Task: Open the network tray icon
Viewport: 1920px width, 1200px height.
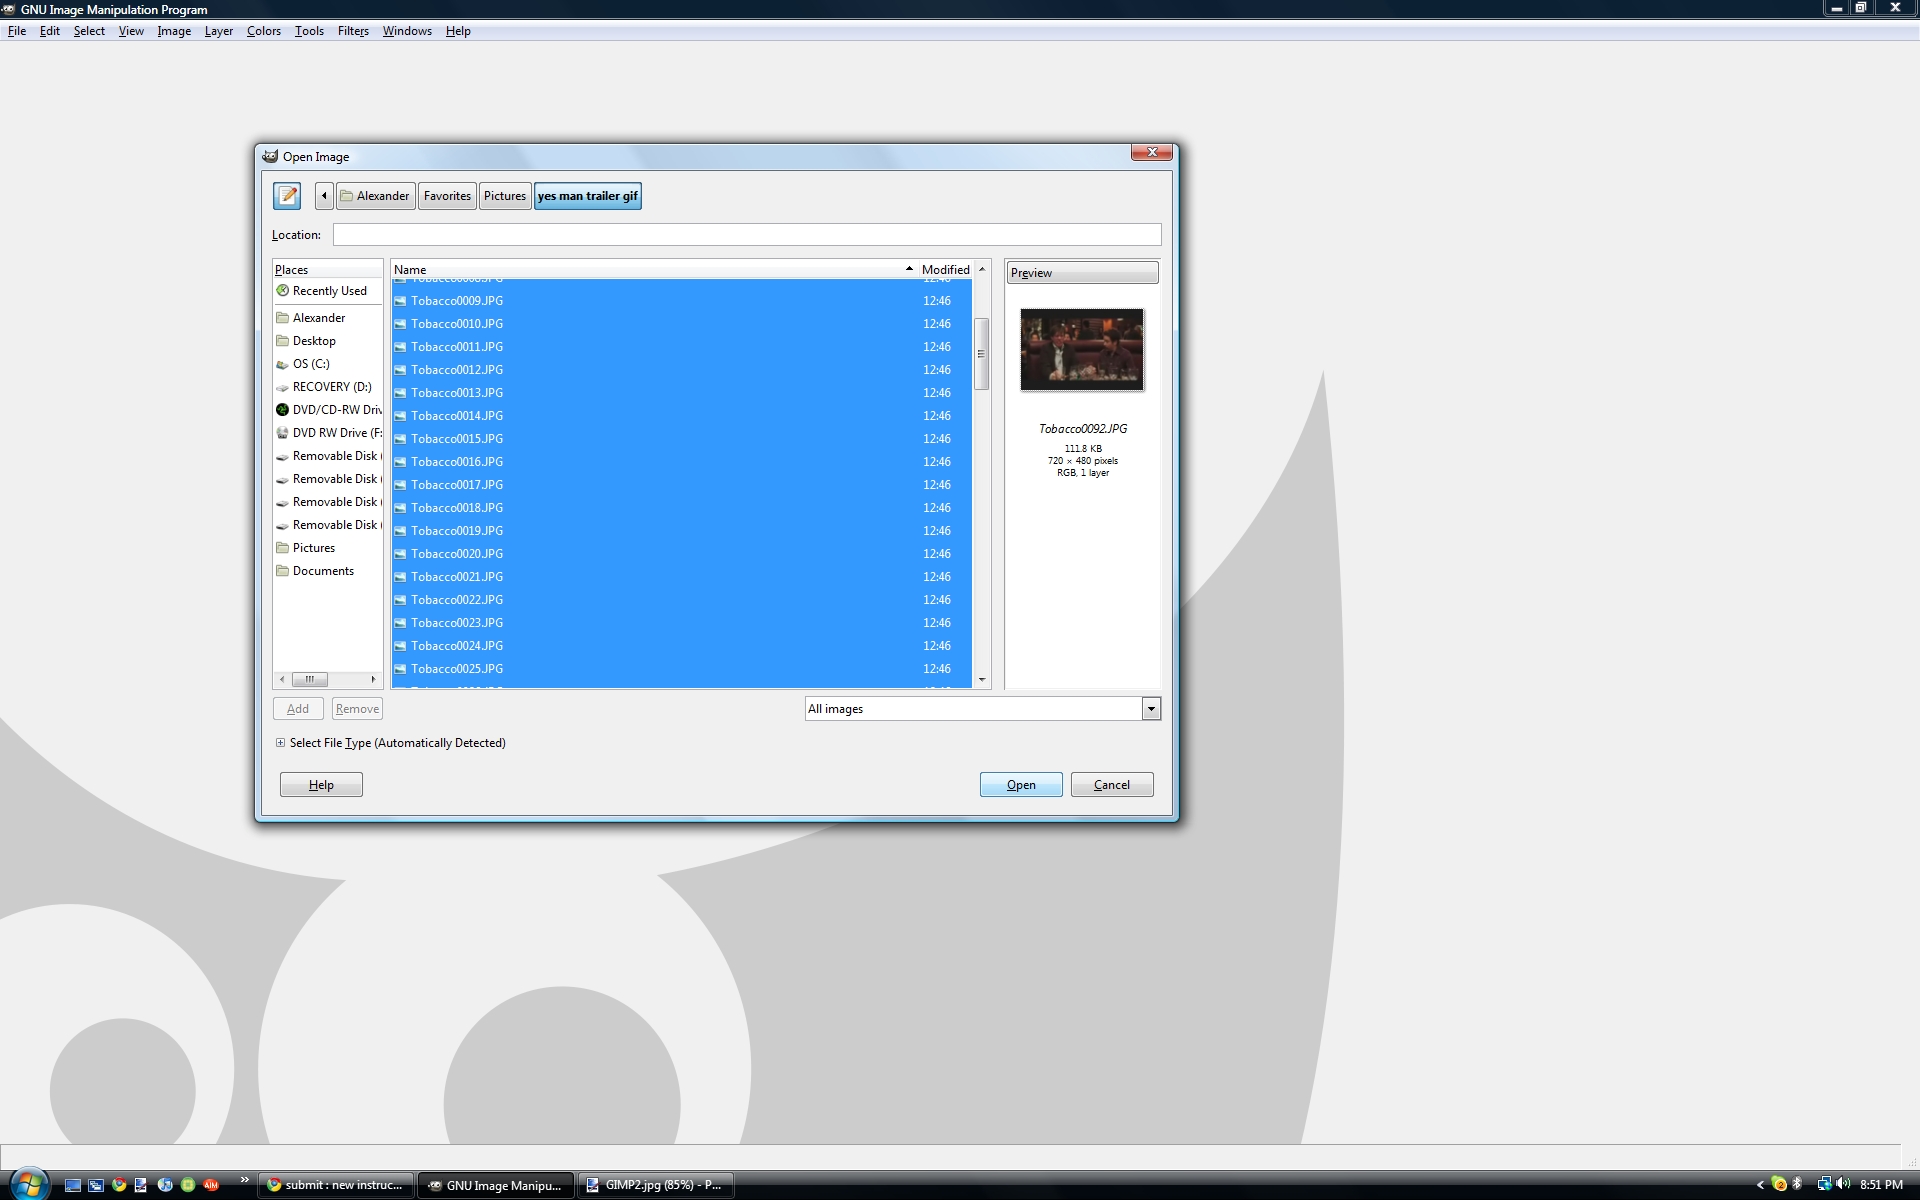Action: click(1824, 1184)
